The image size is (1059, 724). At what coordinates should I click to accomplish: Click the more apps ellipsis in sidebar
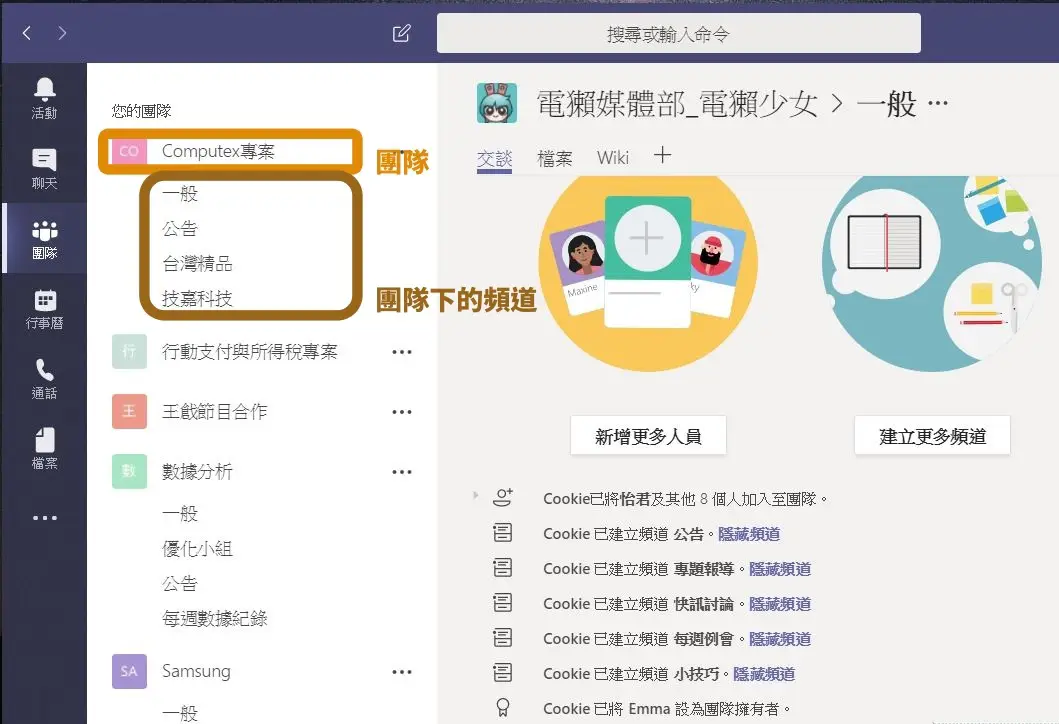point(44,516)
